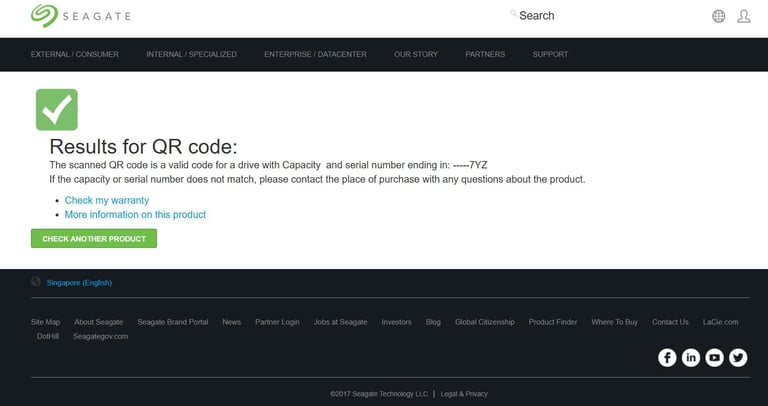
Task: Open the Legal & Privacy footer link
Action: pos(464,394)
